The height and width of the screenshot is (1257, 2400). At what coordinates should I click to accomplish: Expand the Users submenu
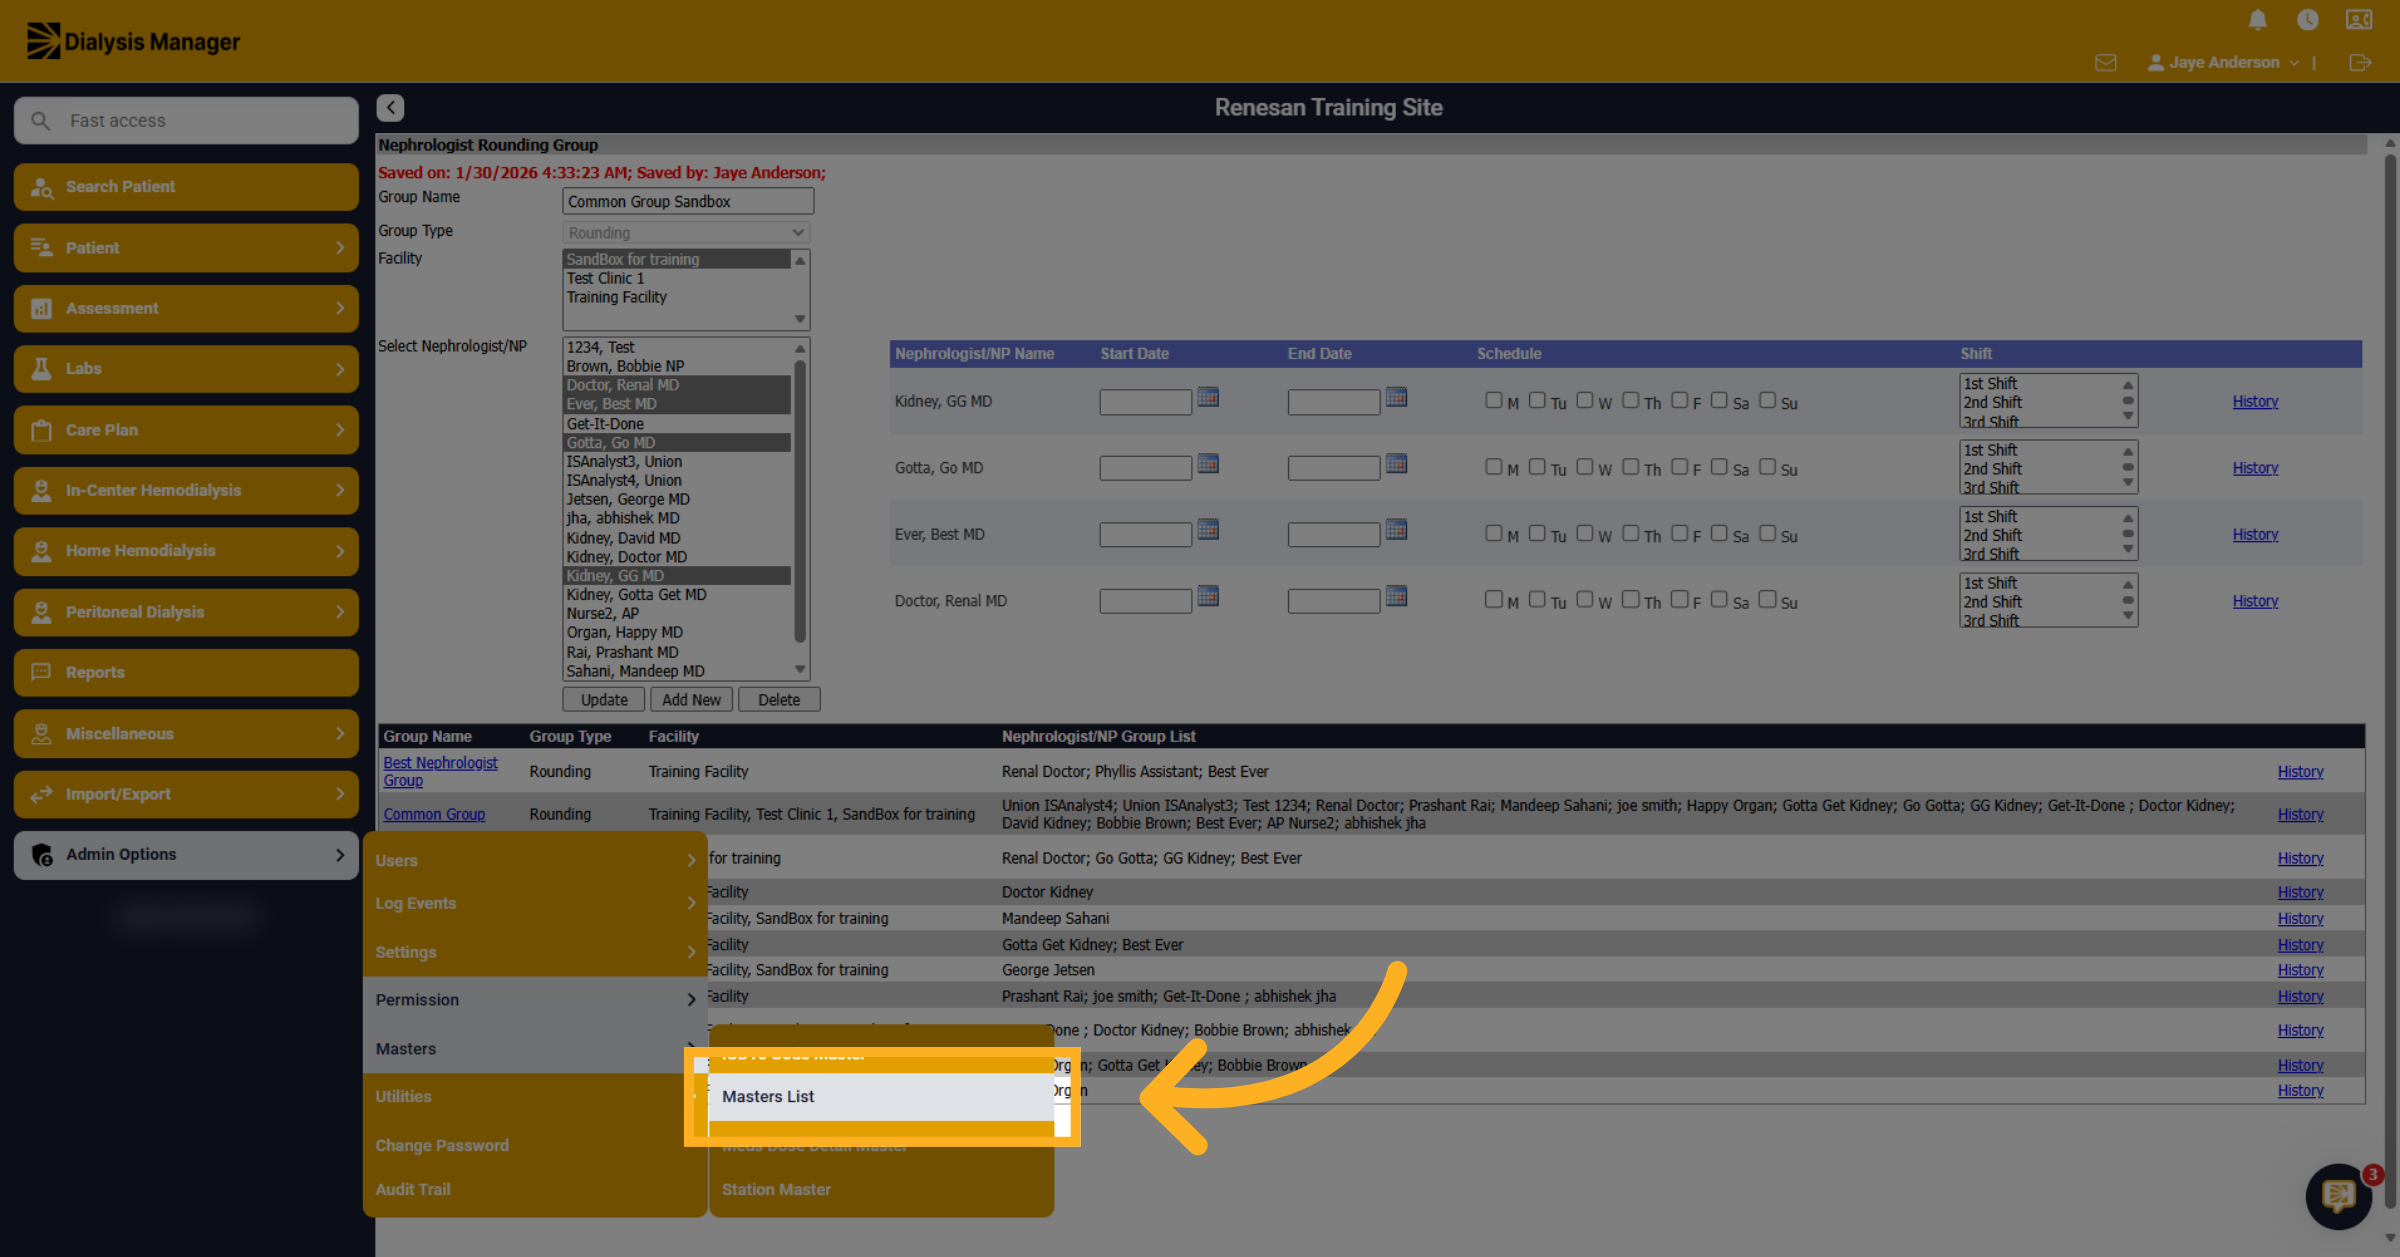(535, 860)
